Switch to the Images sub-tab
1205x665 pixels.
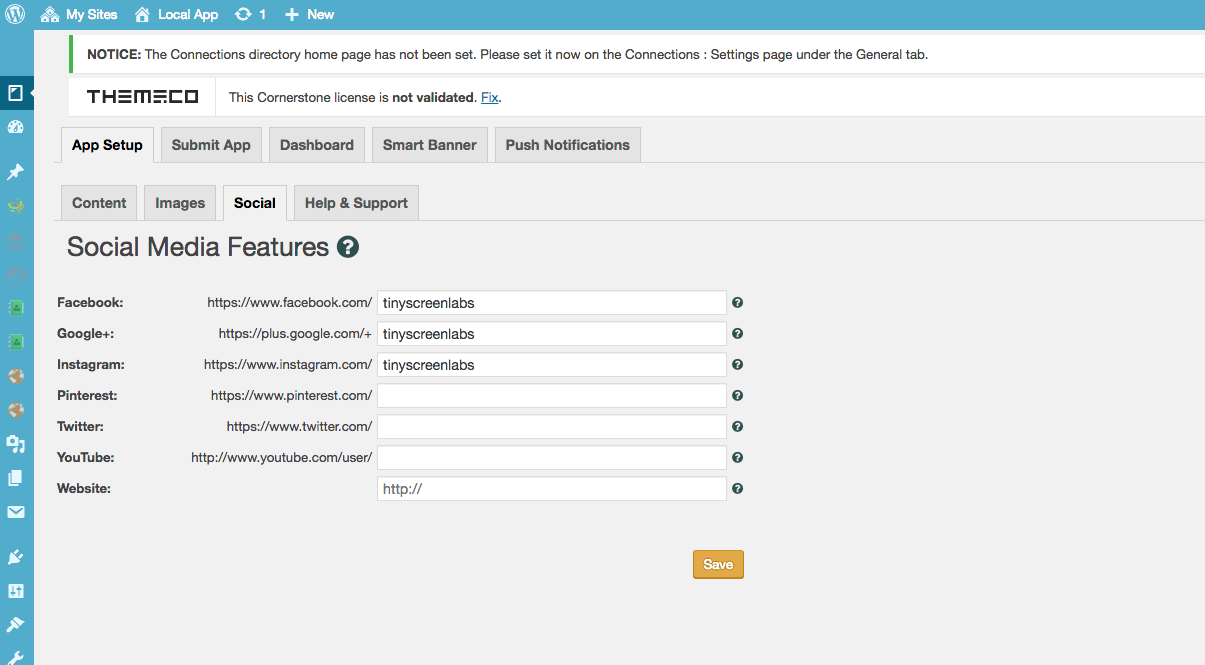click(x=180, y=203)
